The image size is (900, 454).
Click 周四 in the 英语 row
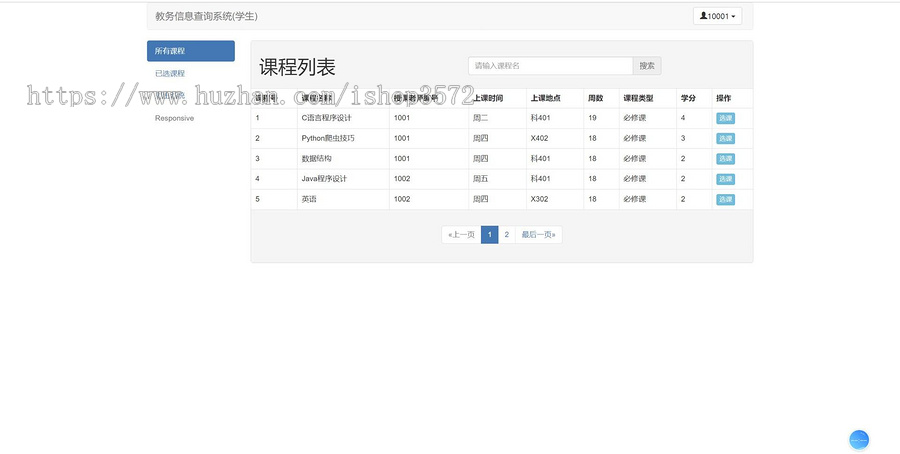coord(480,199)
